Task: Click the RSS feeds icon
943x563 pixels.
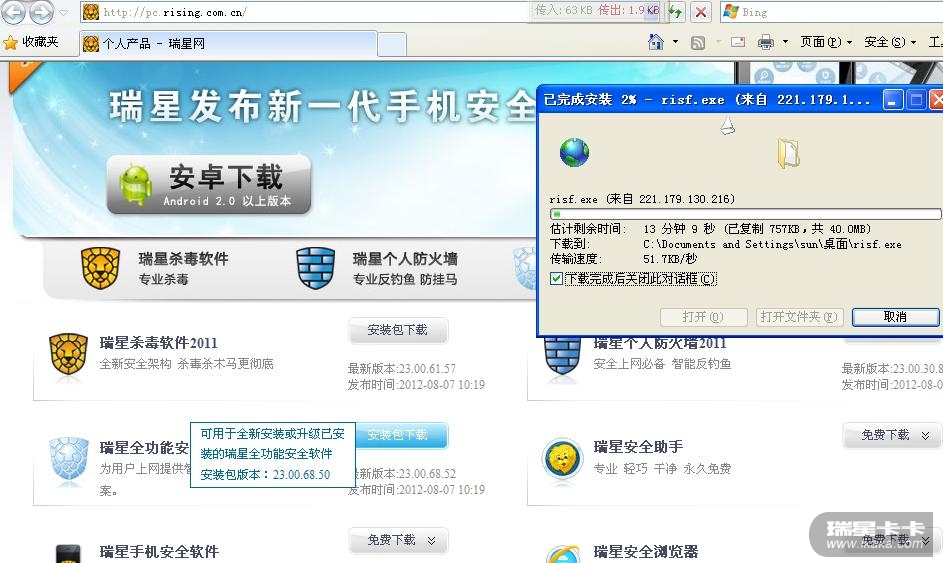Action: pyautogui.click(x=698, y=43)
